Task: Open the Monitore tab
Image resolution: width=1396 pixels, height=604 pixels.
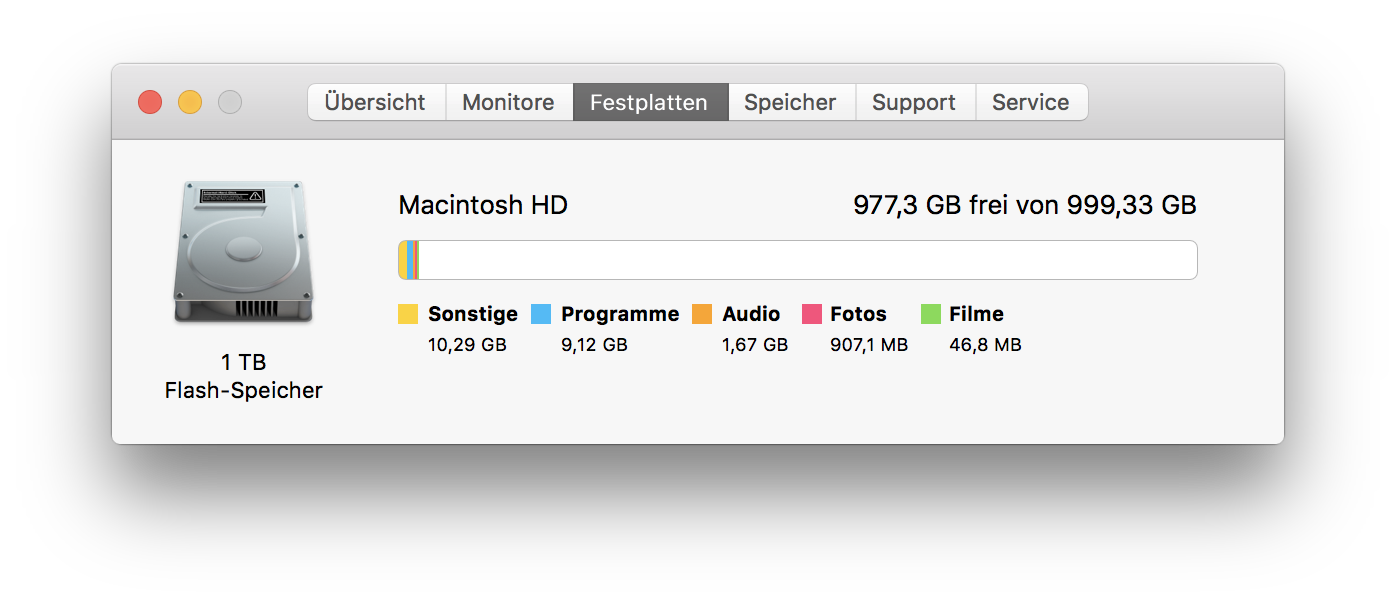Action: pyautogui.click(x=508, y=102)
